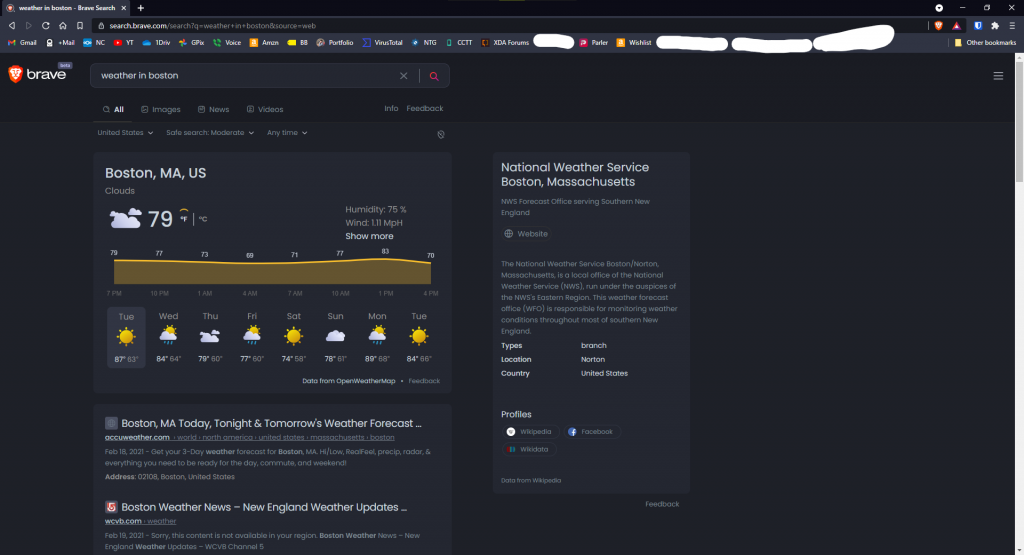Open the Brave Search hamburger menu

pyautogui.click(x=998, y=76)
